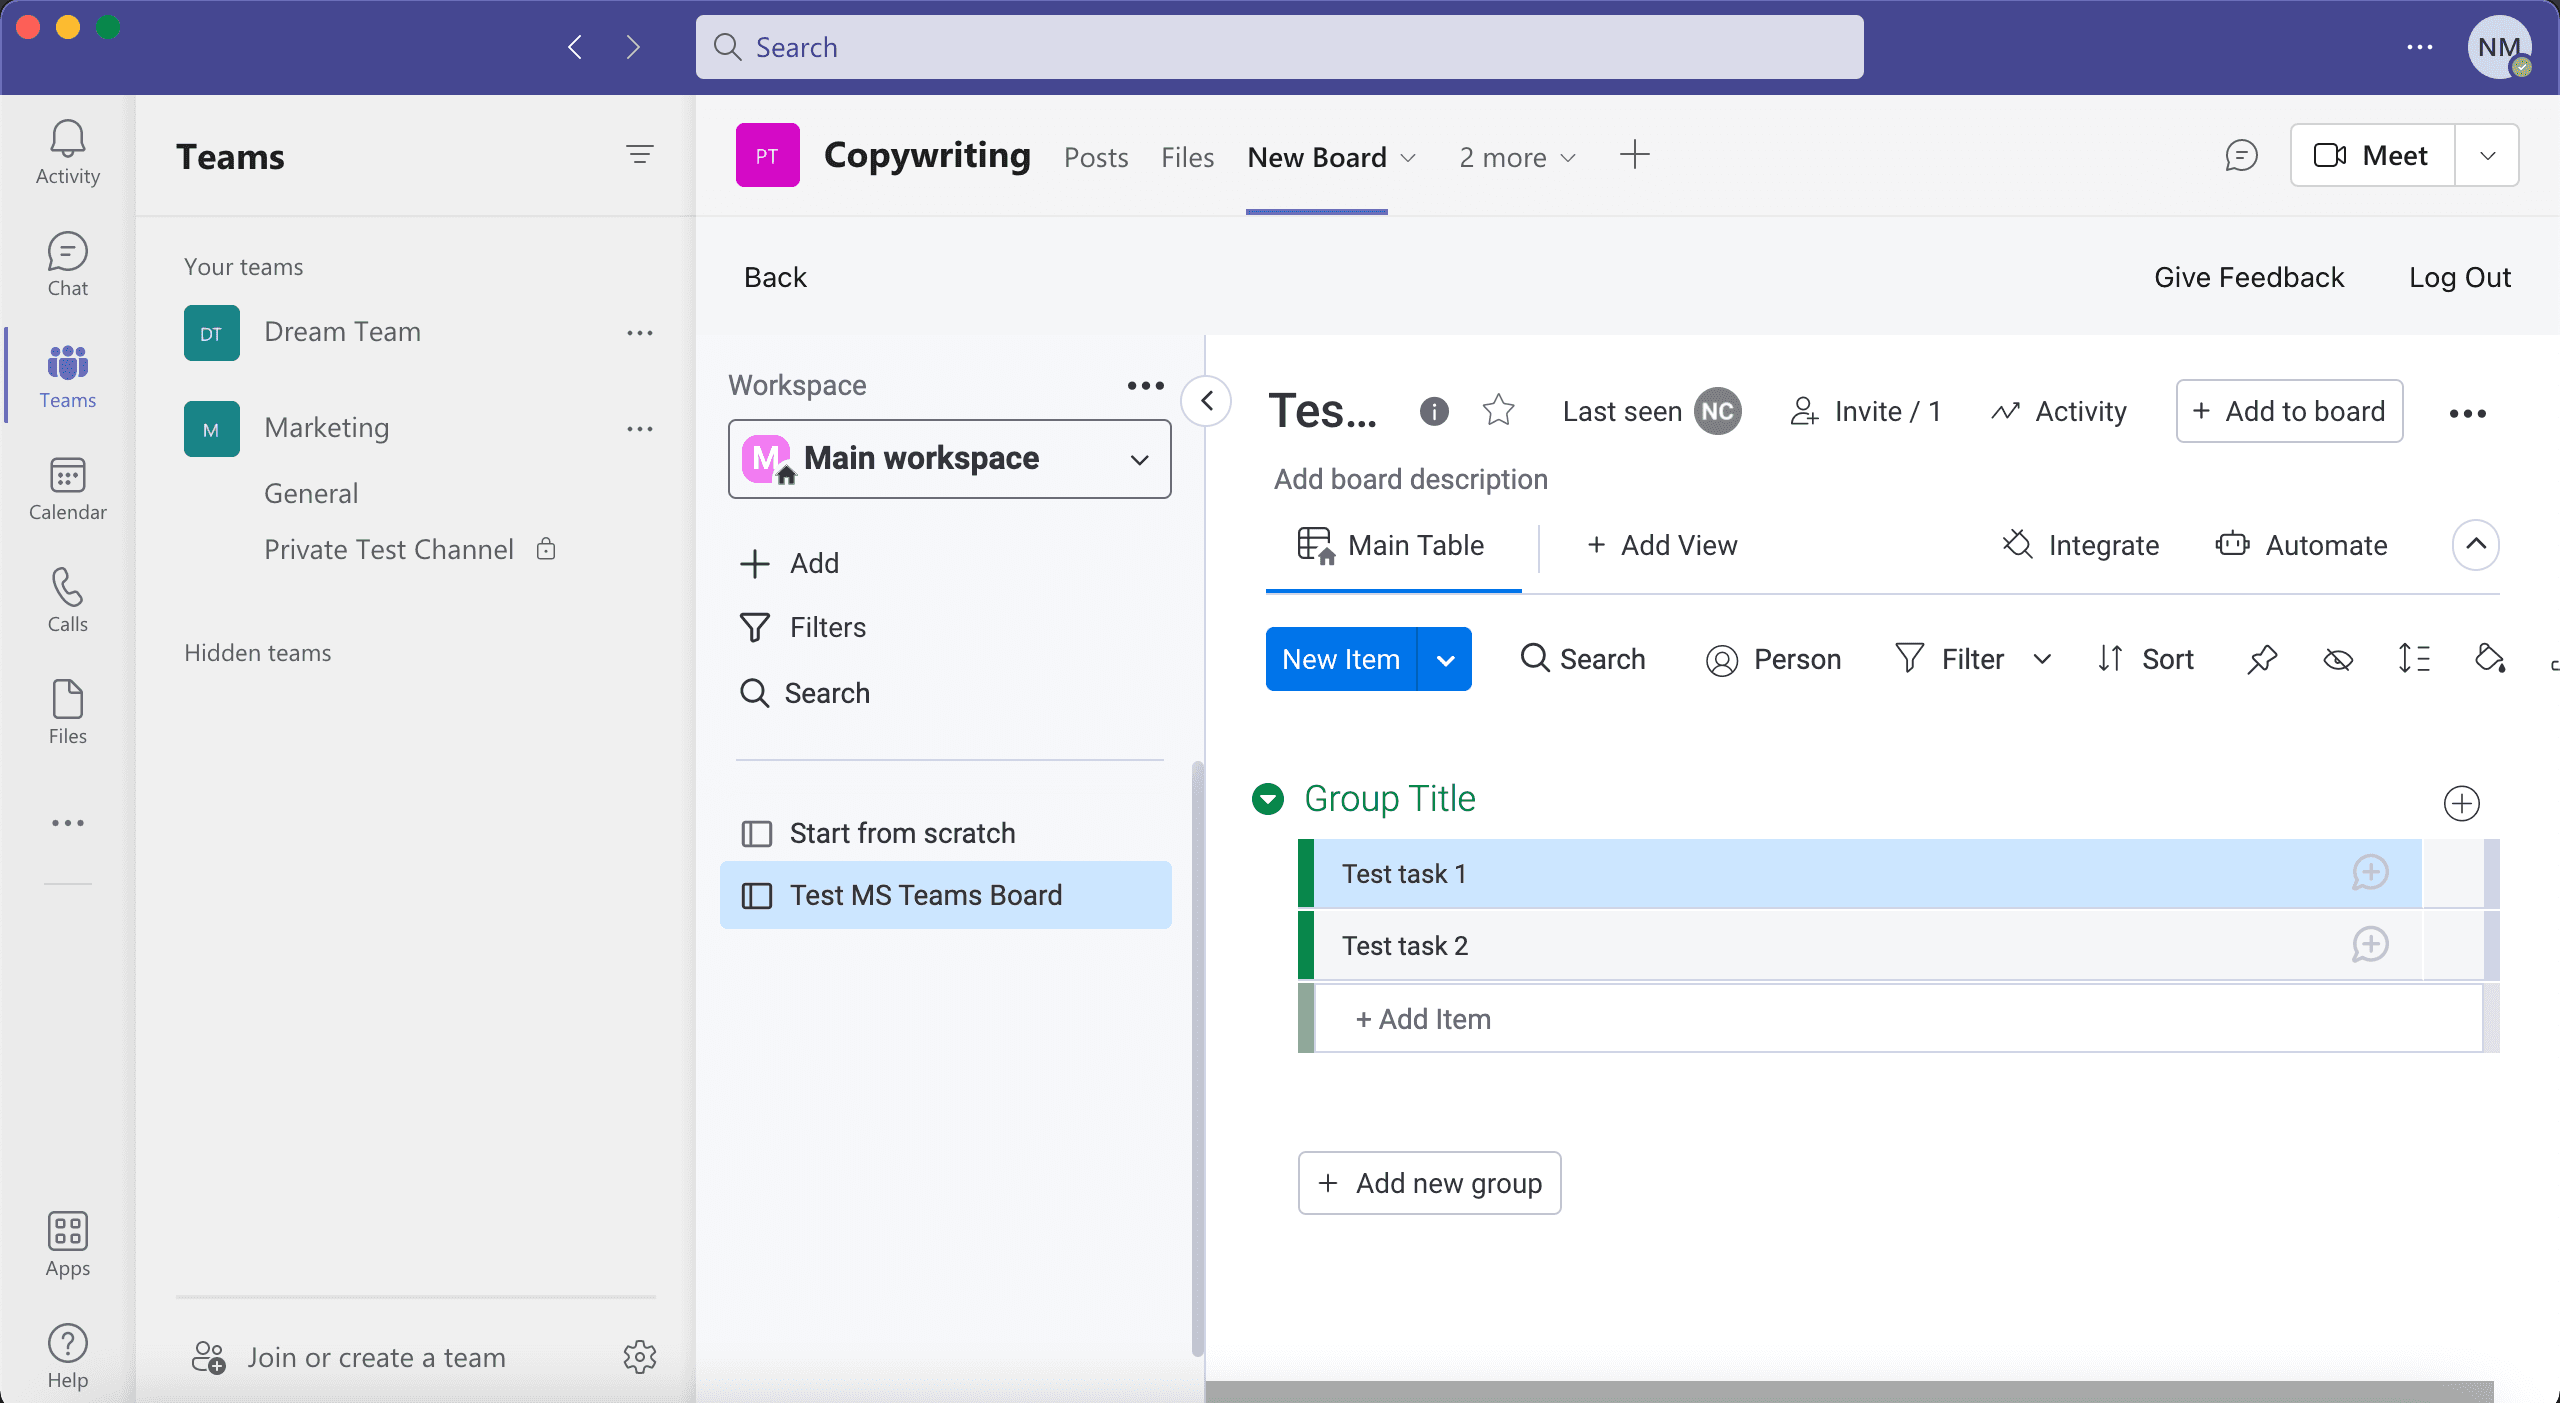Screen dimensions: 2560x1403
Task: Click the green group color bar of Test task 1
Action: pyautogui.click(x=1305, y=873)
